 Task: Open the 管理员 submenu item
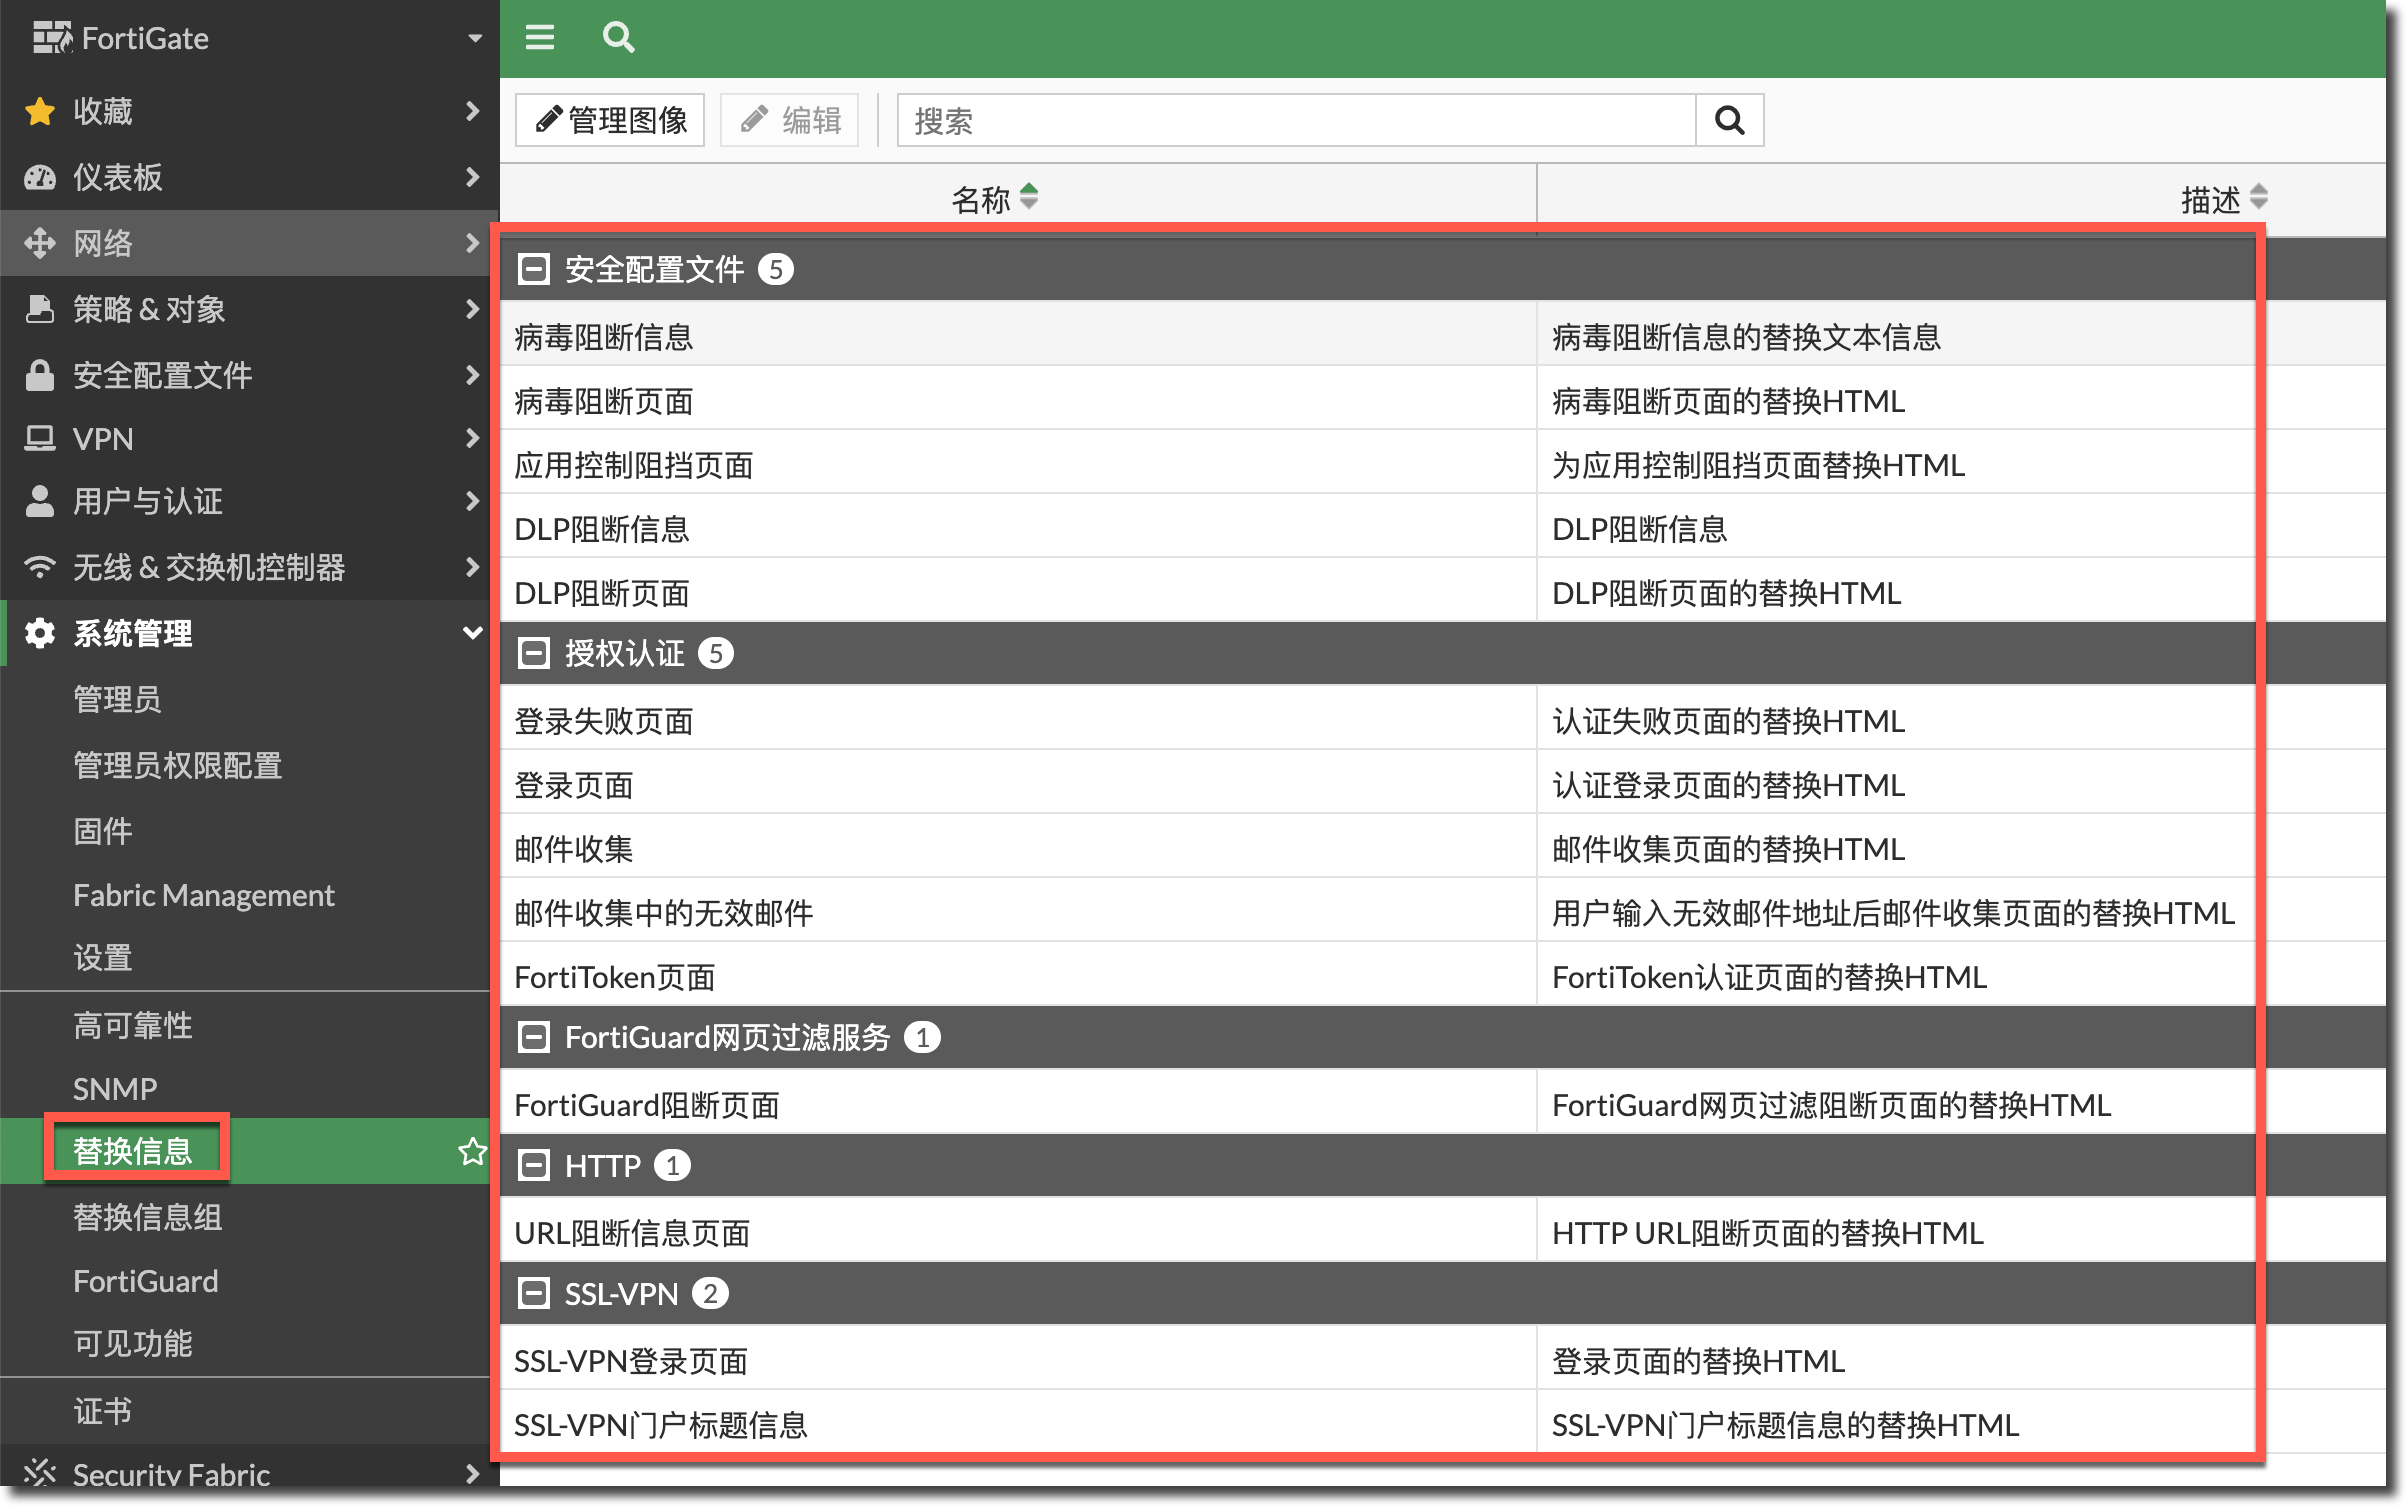pyautogui.click(x=118, y=699)
